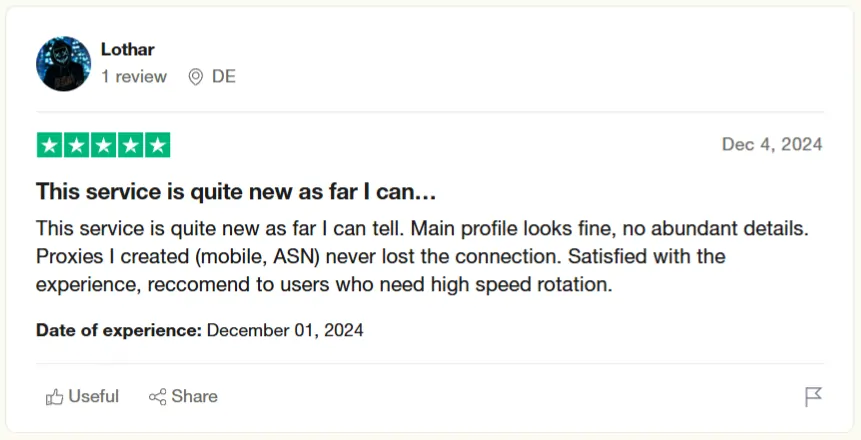Select the DE country label
861x440 pixels.
point(224,77)
